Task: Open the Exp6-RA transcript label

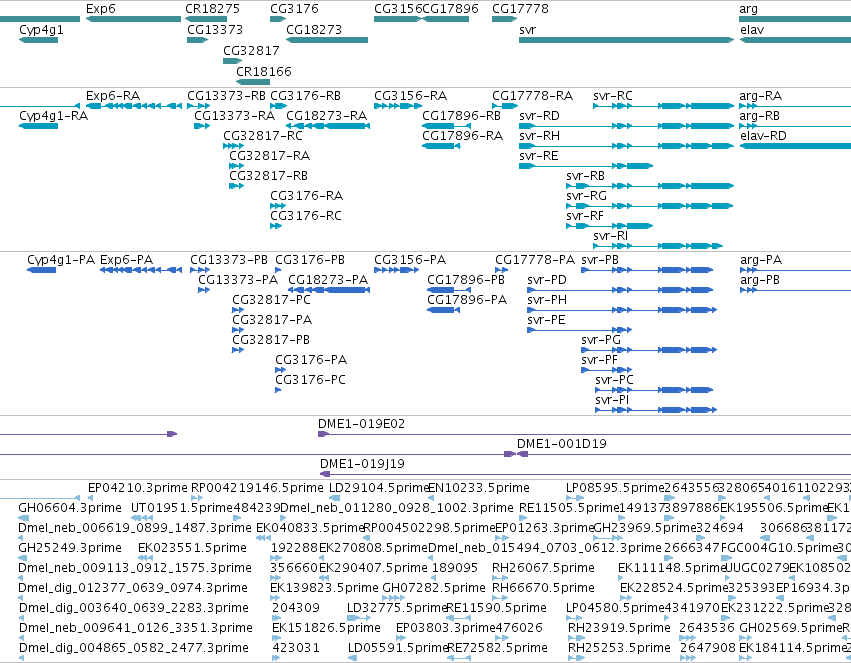Action: click(x=113, y=96)
